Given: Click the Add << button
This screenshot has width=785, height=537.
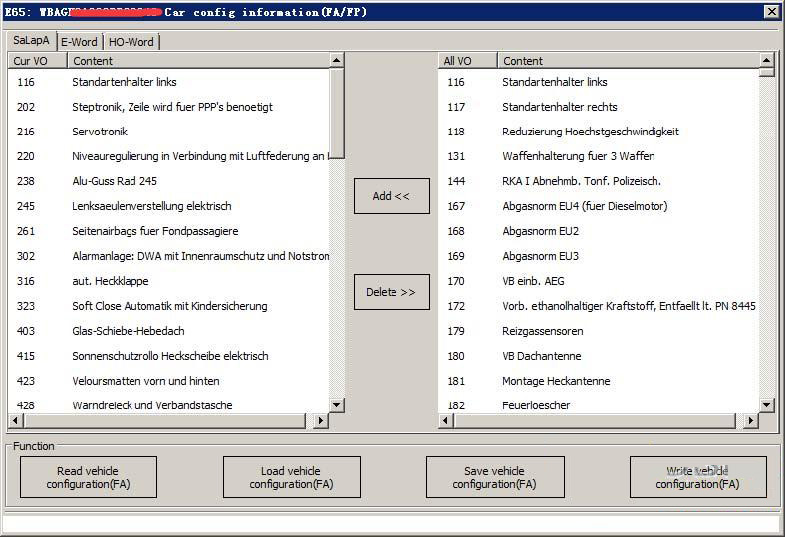Looking at the screenshot, I should click(x=391, y=196).
